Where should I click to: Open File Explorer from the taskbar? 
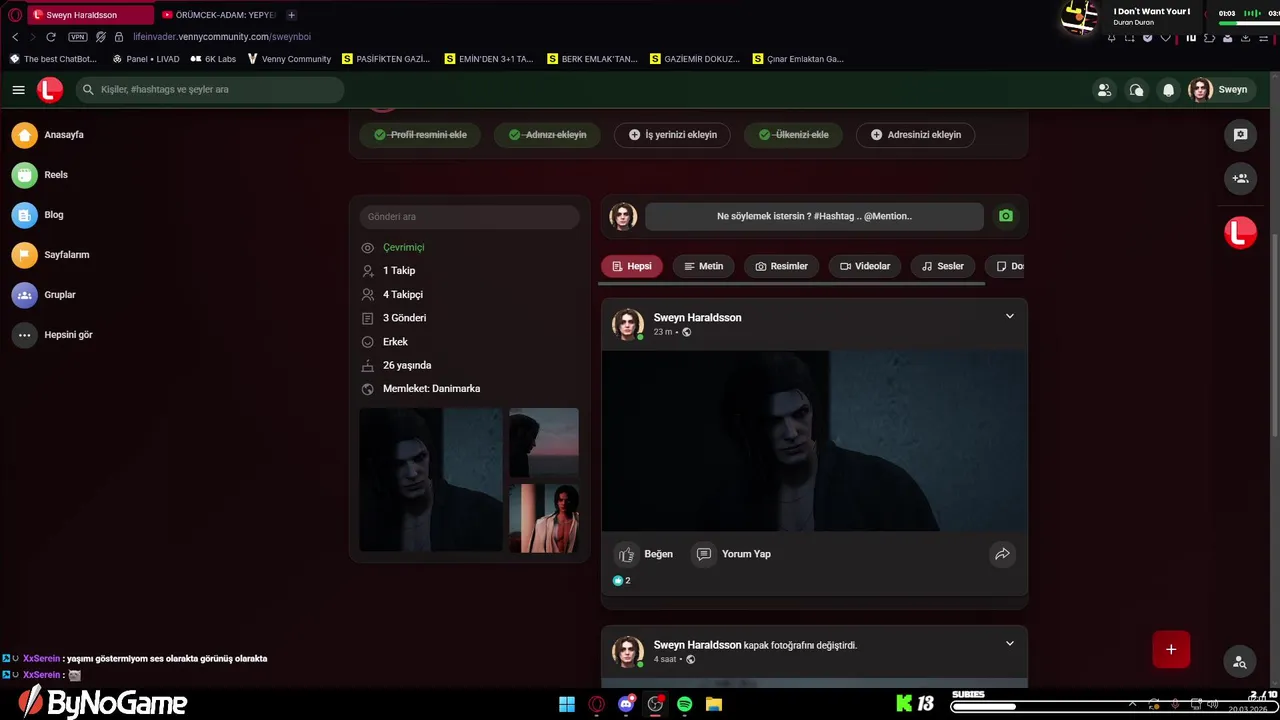[714, 704]
